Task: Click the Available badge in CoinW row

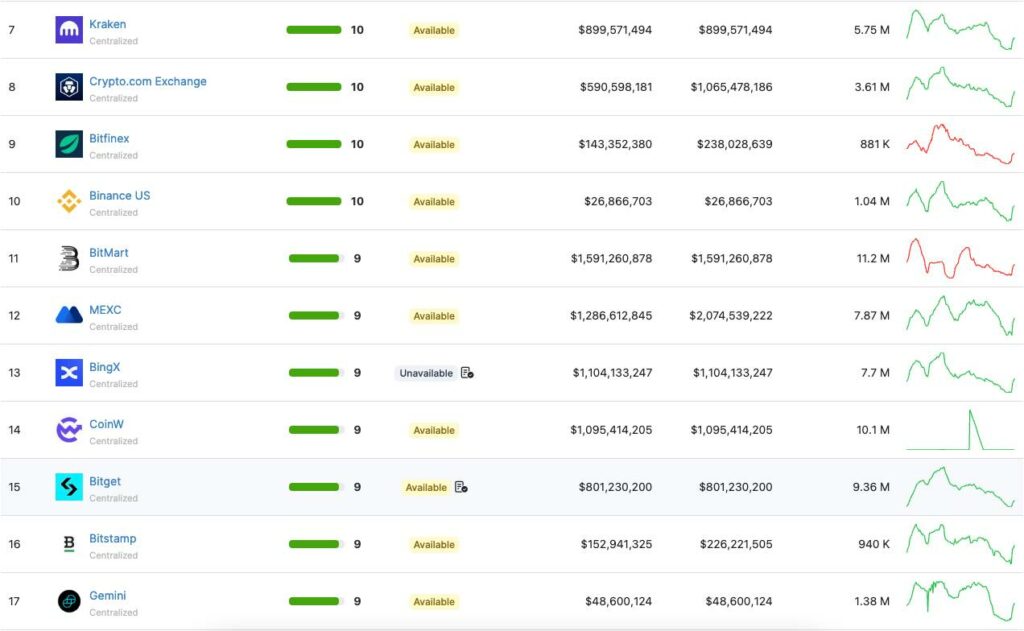Action: click(434, 430)
